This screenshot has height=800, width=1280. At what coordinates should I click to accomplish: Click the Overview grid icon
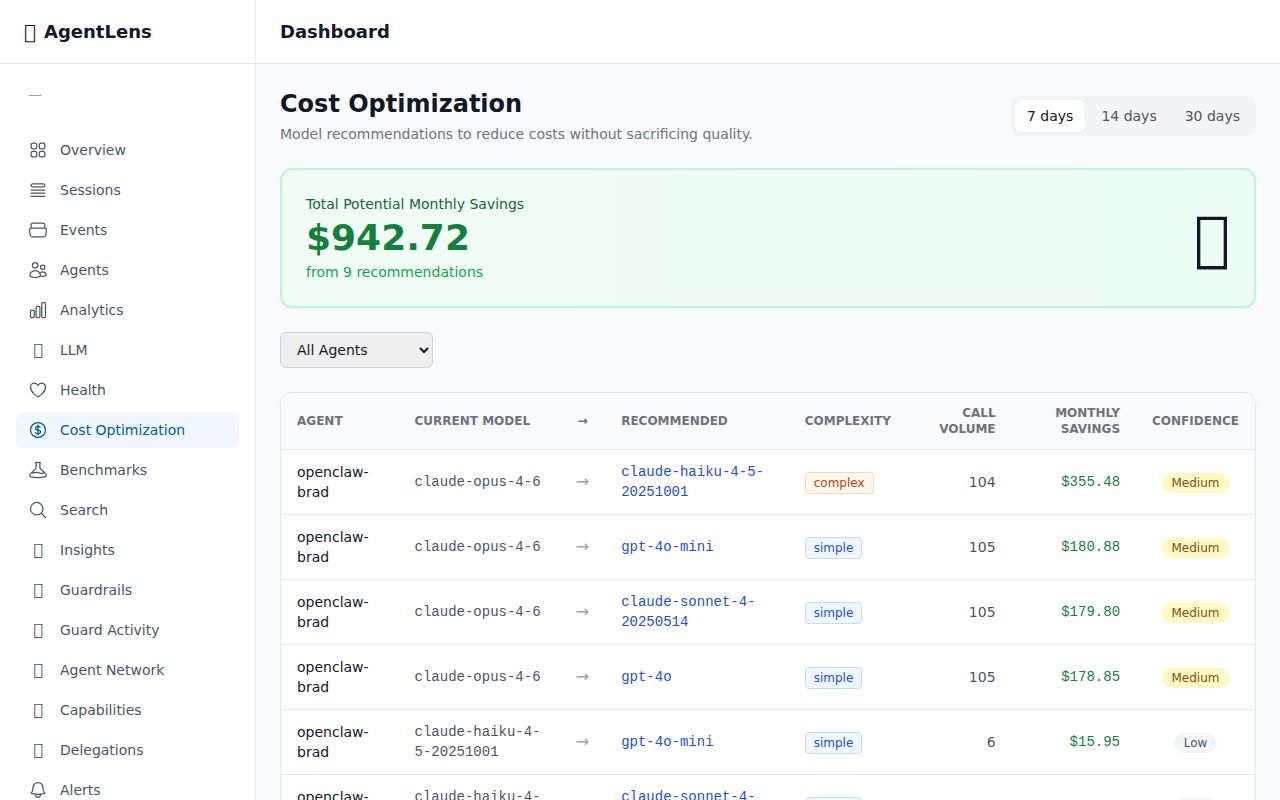click(x=37, y=149)
